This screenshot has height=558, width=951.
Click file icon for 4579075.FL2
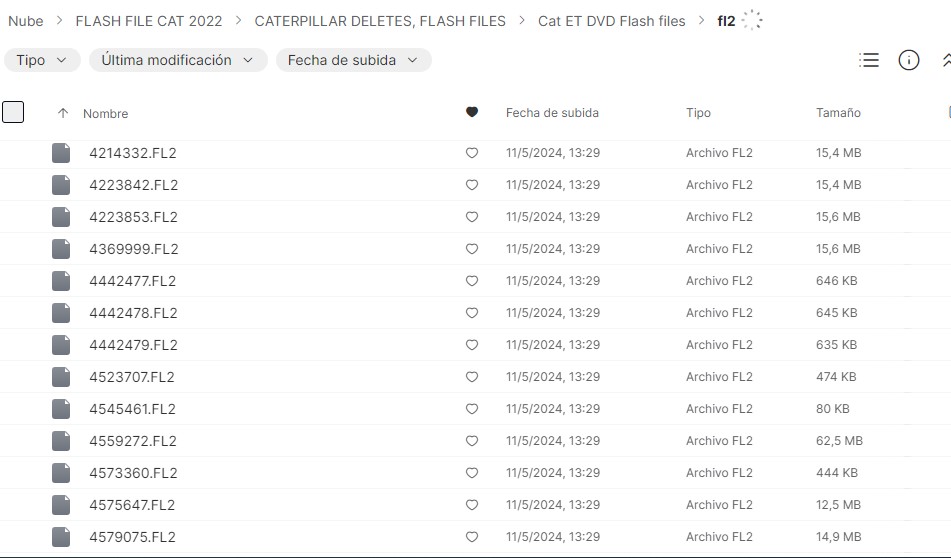pos(61,537)
